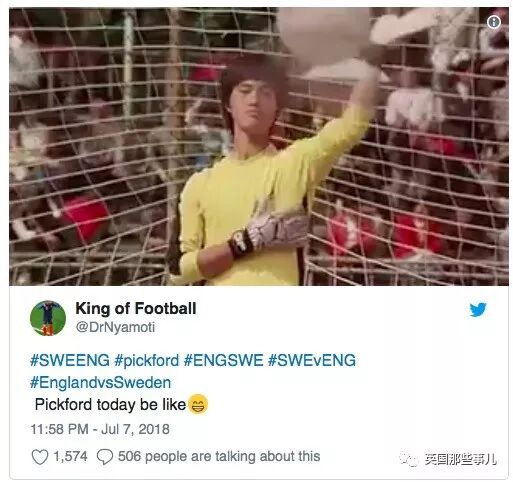Click the Chinese watermark text
This screenshot has width=513, height=482.
(461, 460)
